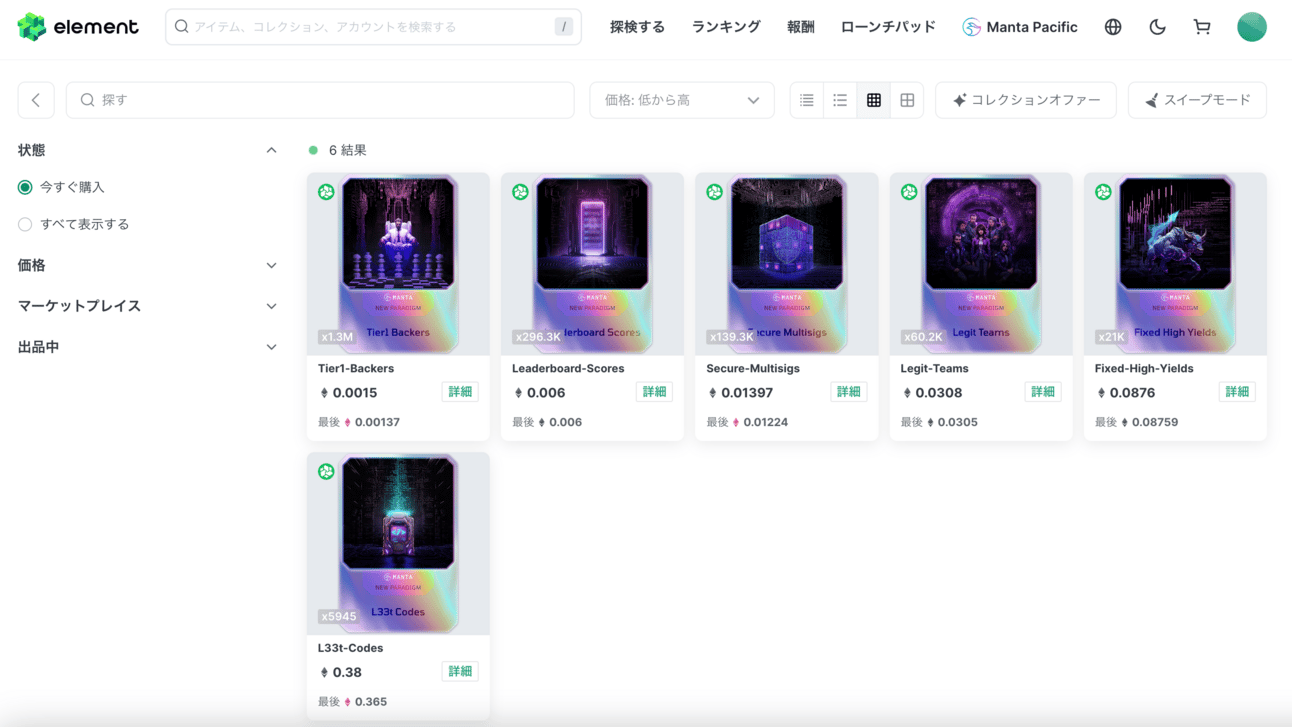
Task: Open the shopping cart
Action: tap(1202, 27)
